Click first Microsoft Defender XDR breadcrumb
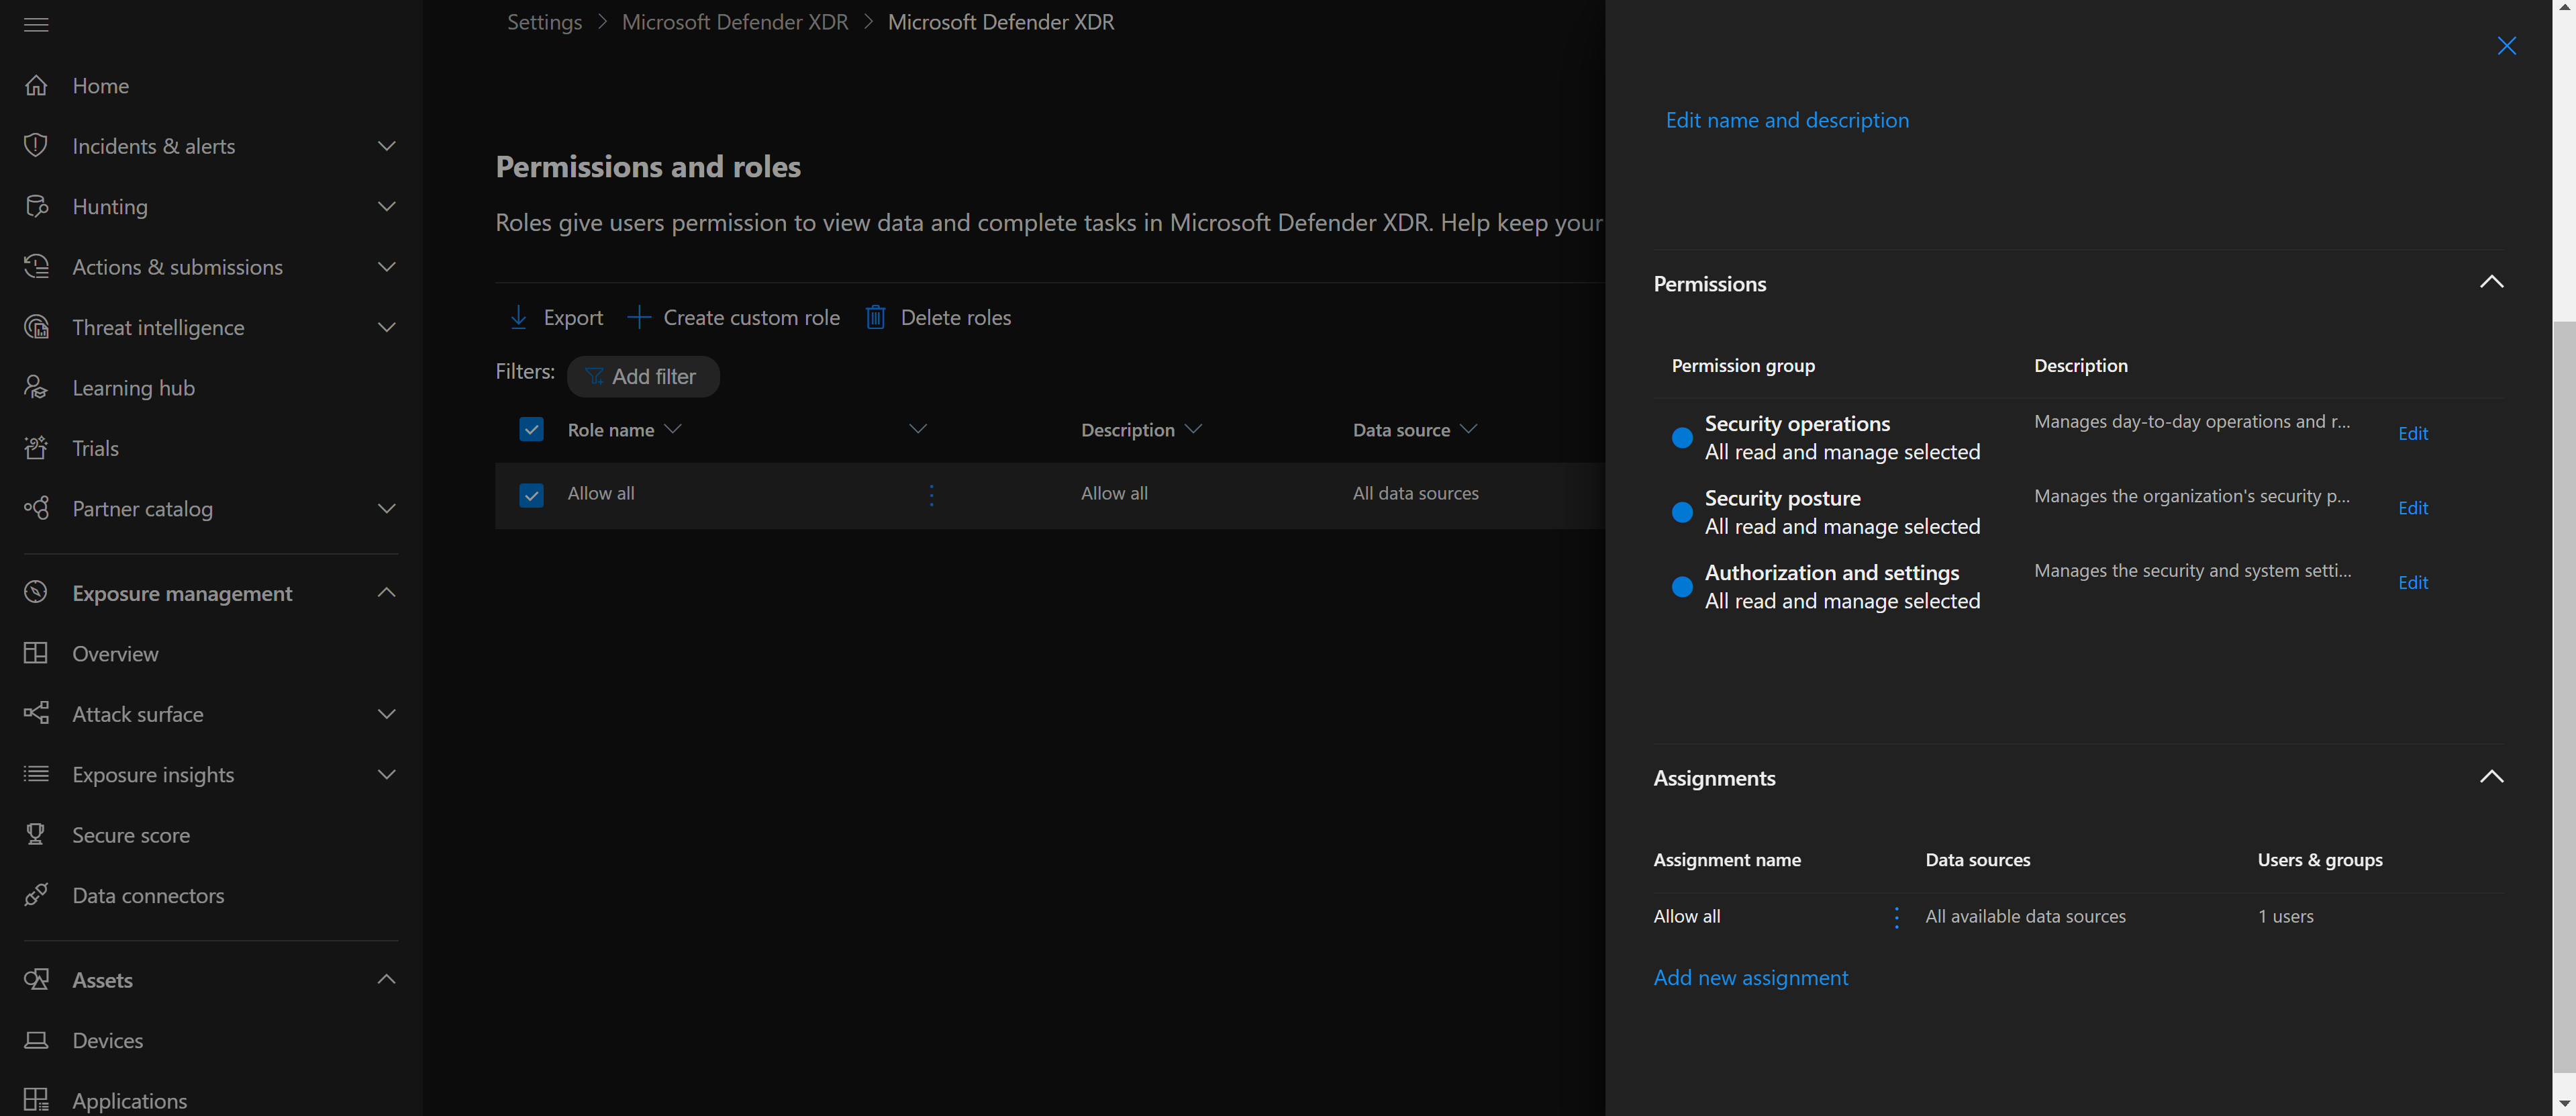Viewport: 2576px width, 1116px height. (734, 23)
